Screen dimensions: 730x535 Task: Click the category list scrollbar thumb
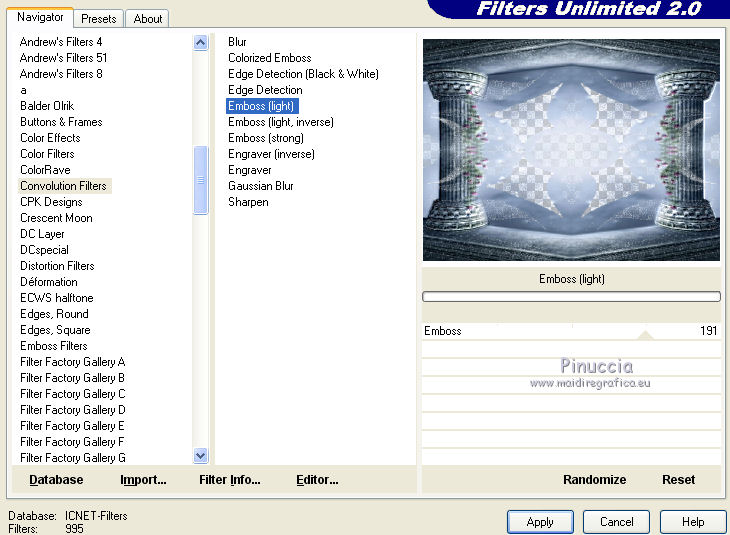(x=201, y=180)
